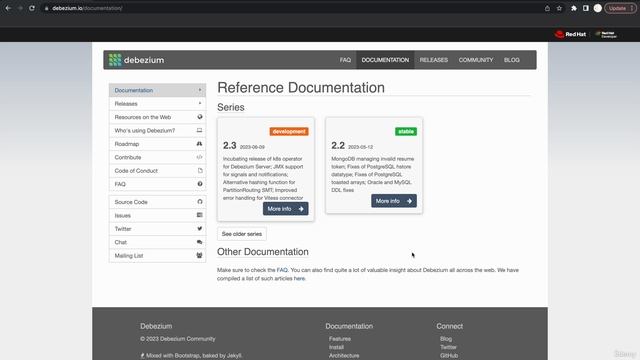Open the Red Hat logo link

[571, 34]
